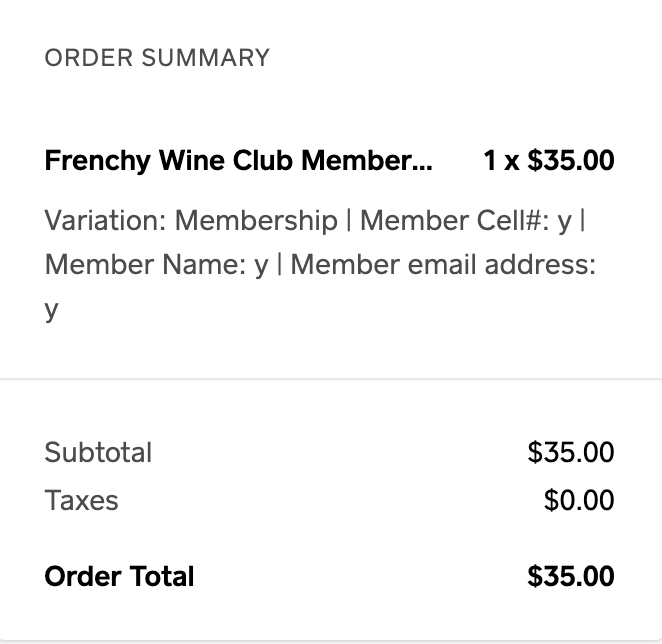
Task: Click the ORDER SUMMARY heading
Action: (x=157, y=58)
